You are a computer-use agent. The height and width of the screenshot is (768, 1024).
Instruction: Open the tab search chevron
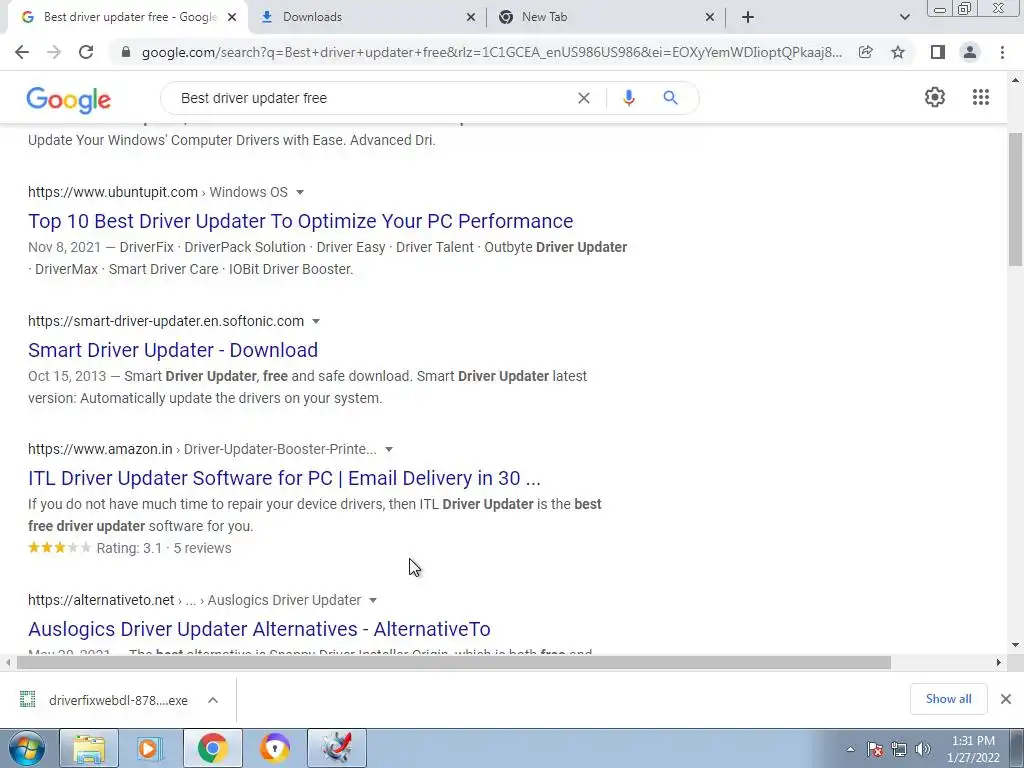904,17
